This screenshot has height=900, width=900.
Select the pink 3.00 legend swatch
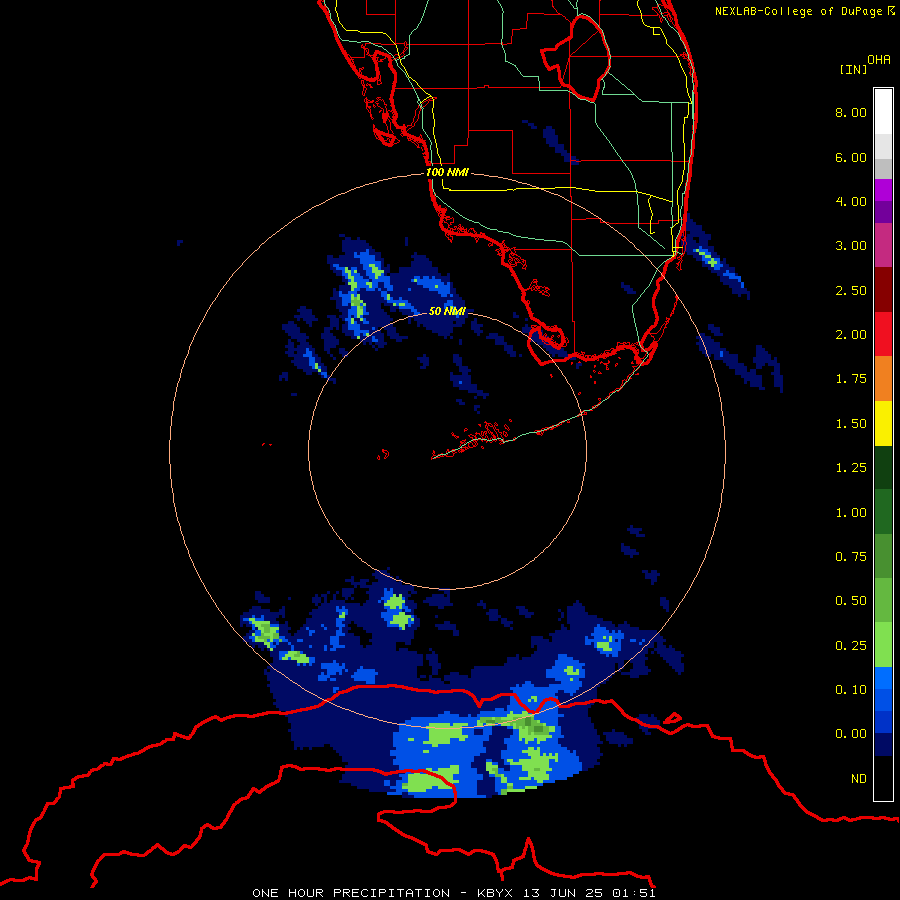pos(883,245)
